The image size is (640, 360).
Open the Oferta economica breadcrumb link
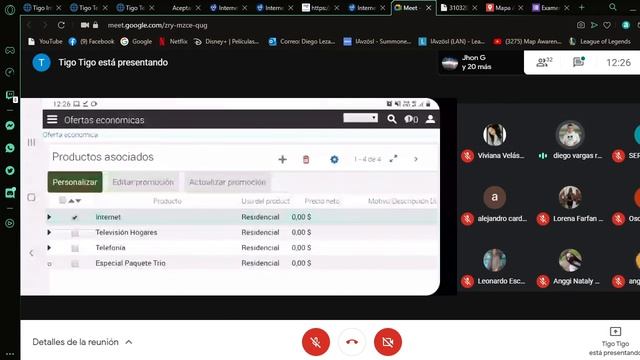(71, 135)
